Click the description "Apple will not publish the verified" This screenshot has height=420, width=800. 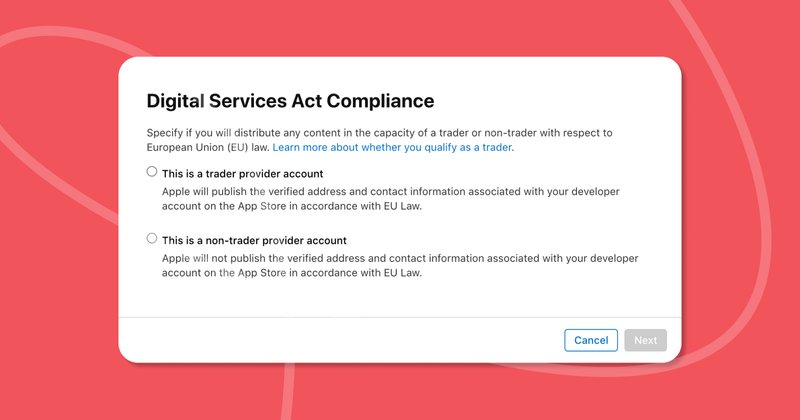[x=400, y=265]
